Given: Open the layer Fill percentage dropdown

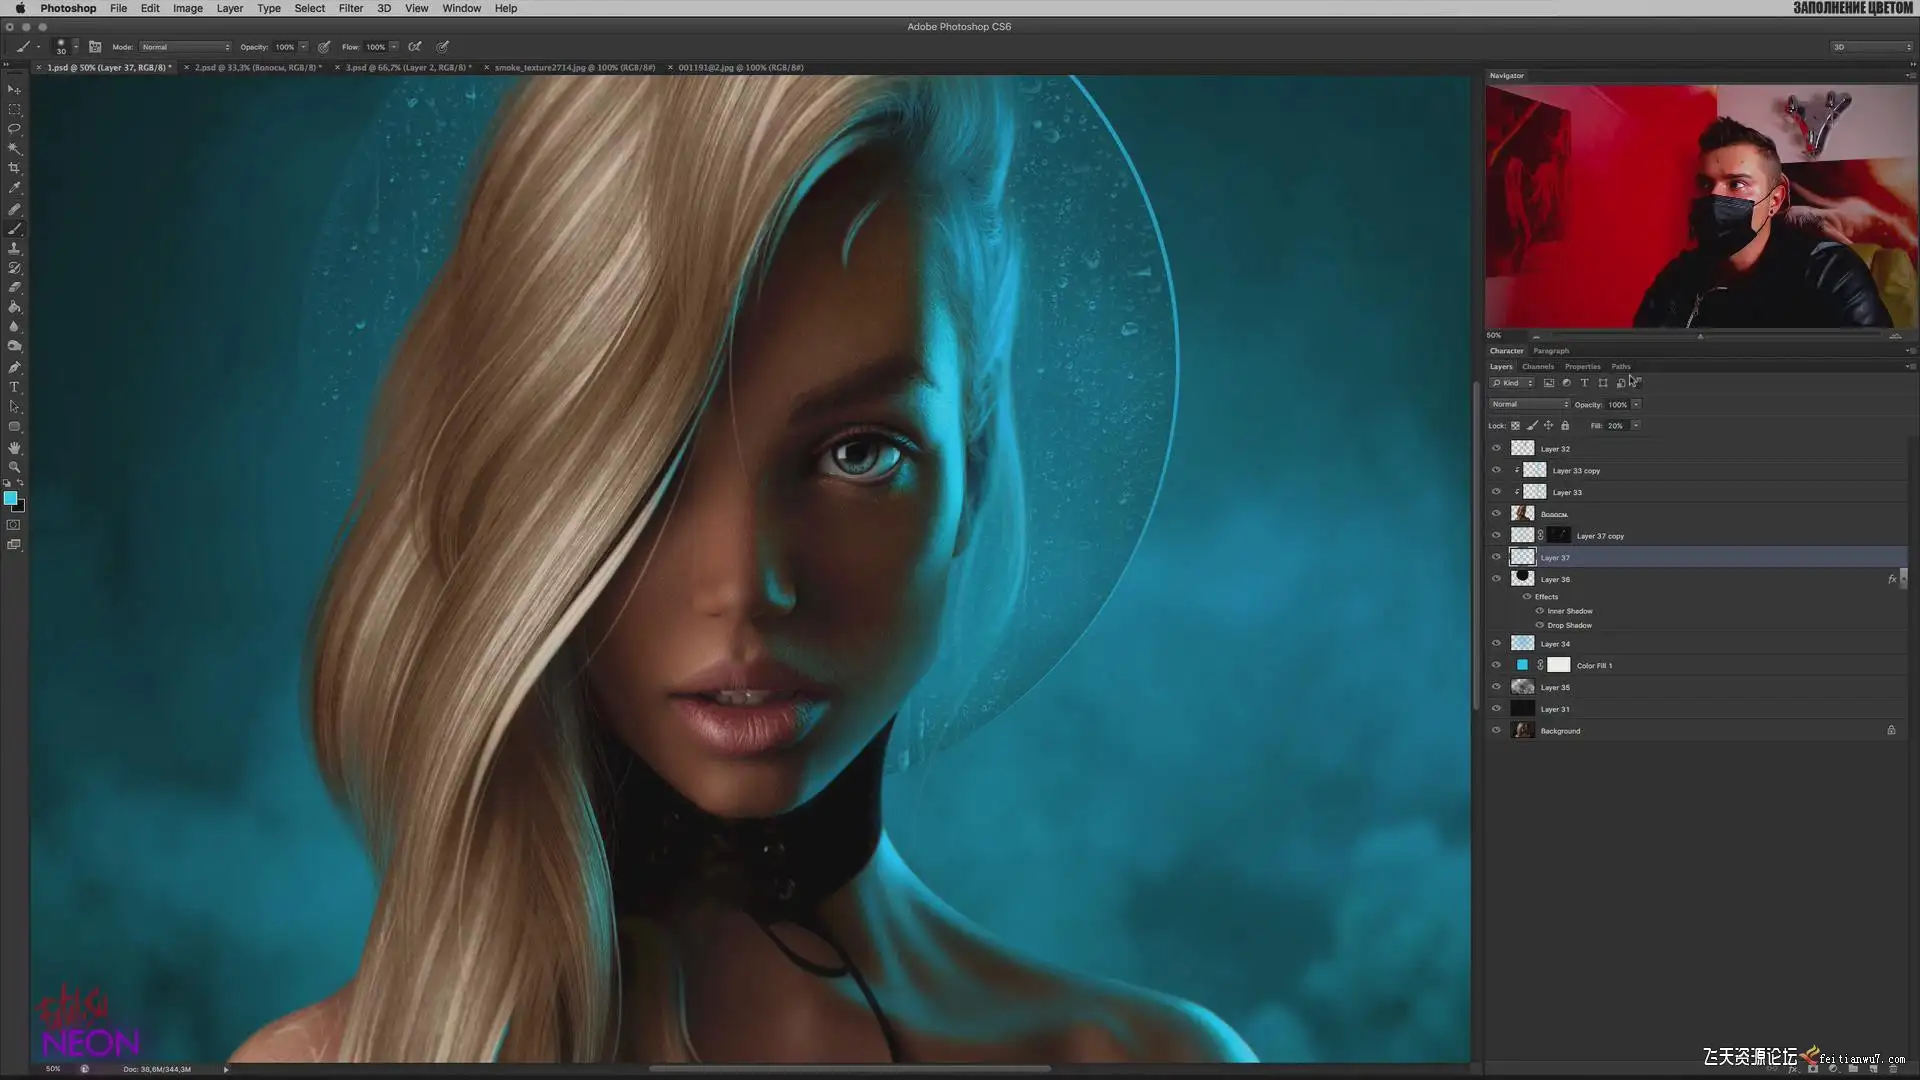Looking at the screenshot, I should tap(1636, 426).
